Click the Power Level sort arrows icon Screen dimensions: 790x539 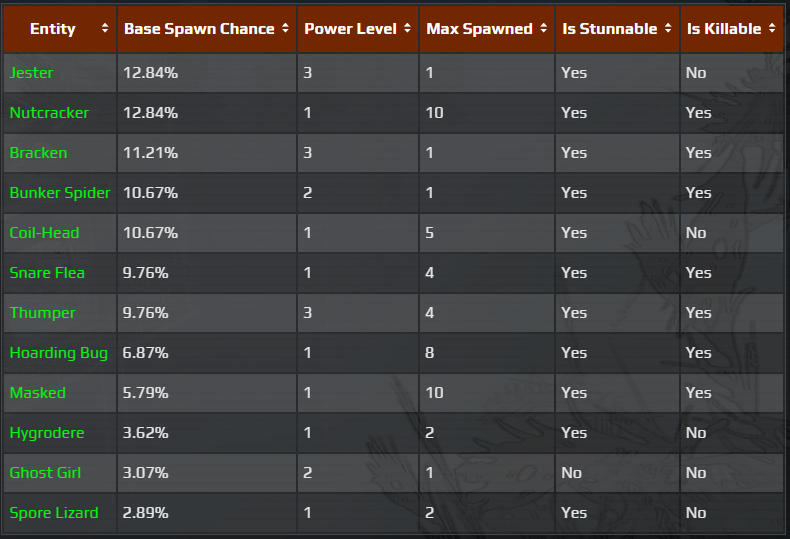click(408, 30)
